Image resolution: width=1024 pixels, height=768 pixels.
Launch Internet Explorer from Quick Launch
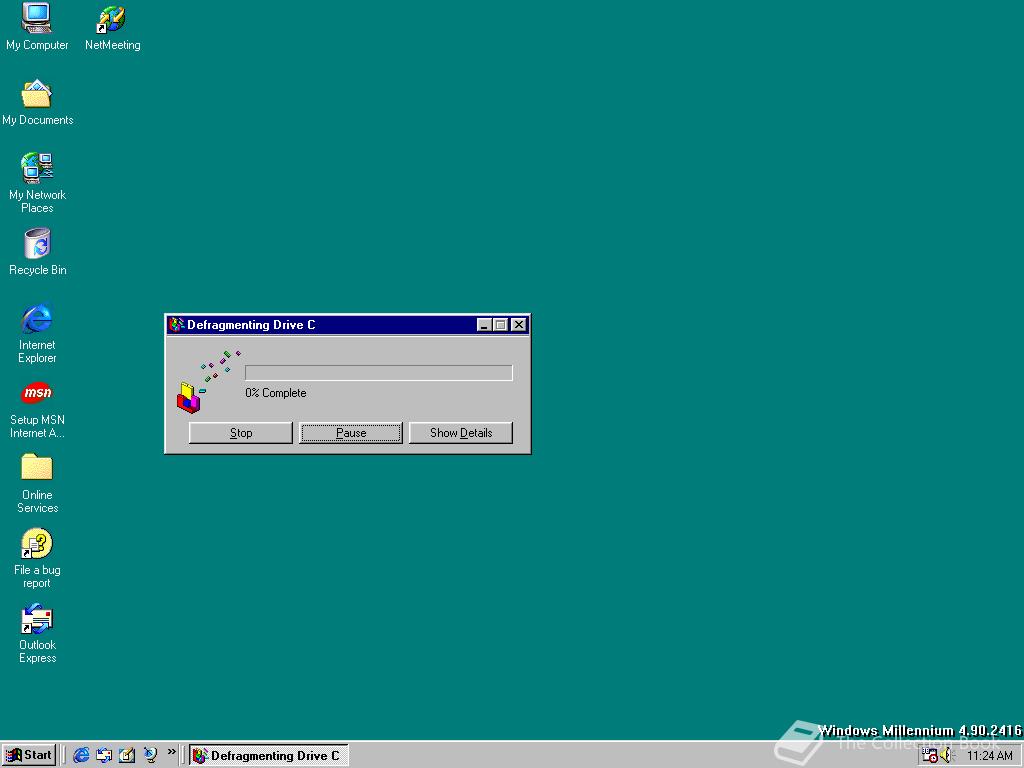click(81, 756)
